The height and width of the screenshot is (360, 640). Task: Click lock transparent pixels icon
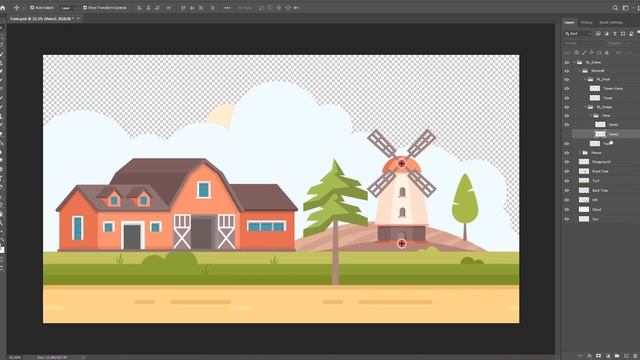[577, 53]
